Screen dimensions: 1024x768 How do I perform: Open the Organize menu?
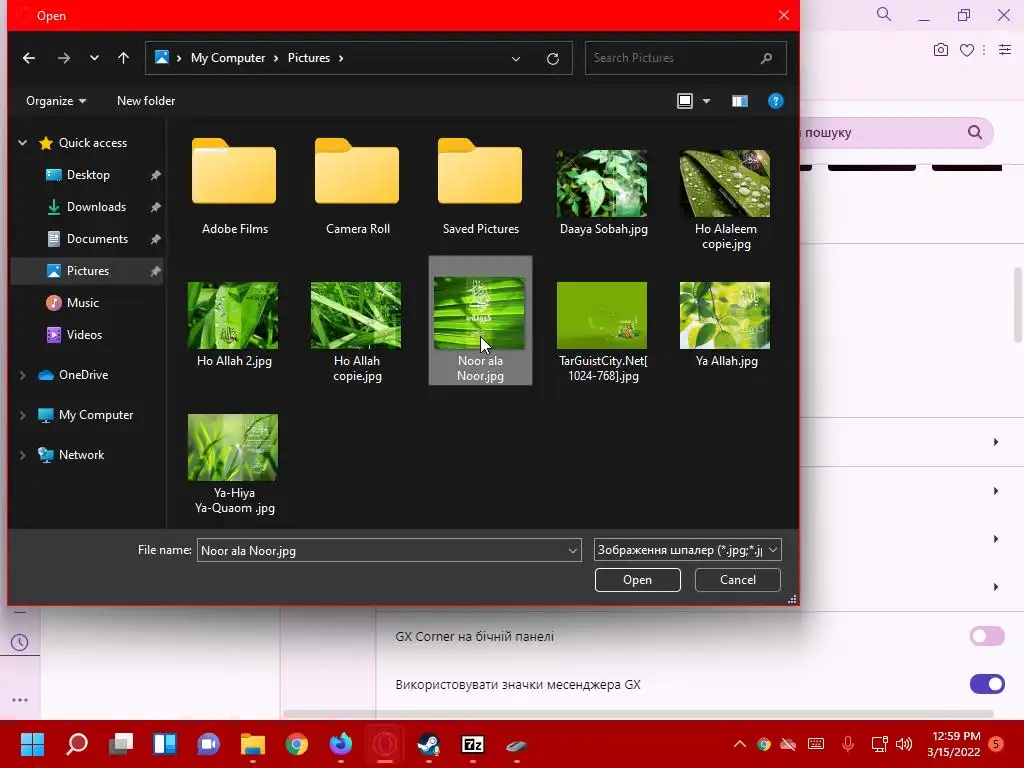coord(56,101)
